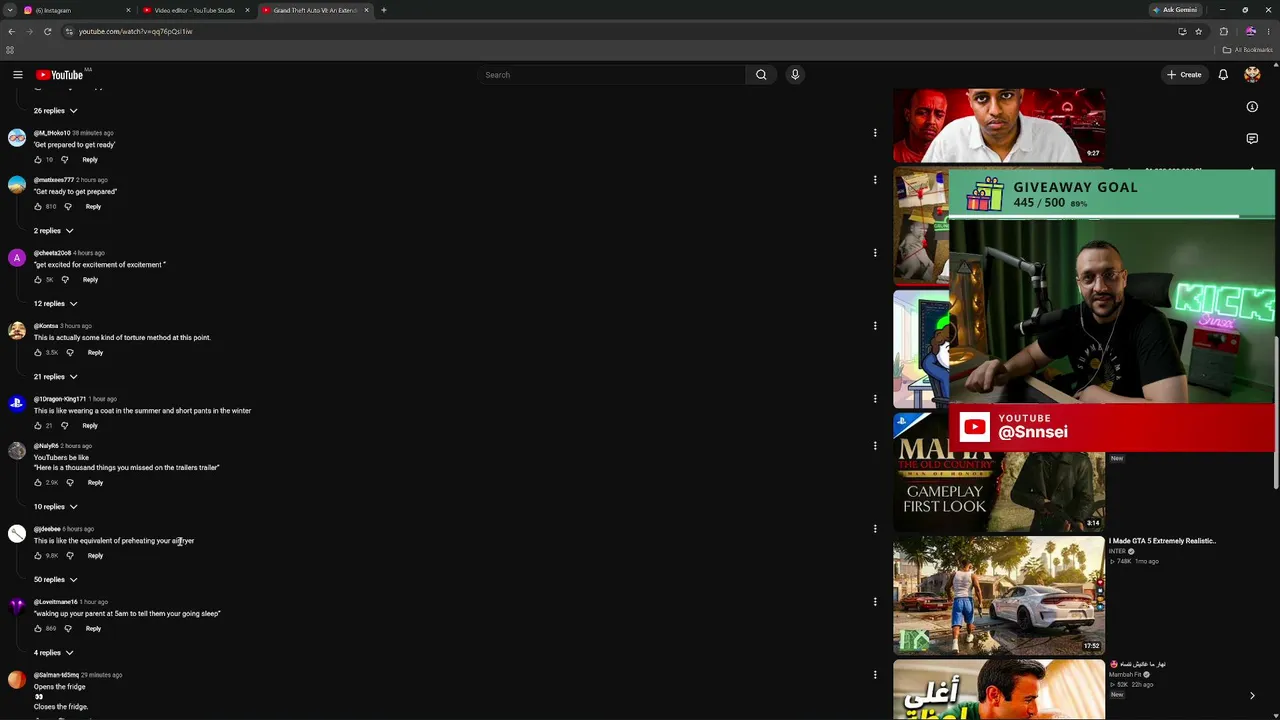Dislike the preheating airfryer comment
This screenshot has height=720, width=1280.
pyautogui.click(x=70, y=556)
